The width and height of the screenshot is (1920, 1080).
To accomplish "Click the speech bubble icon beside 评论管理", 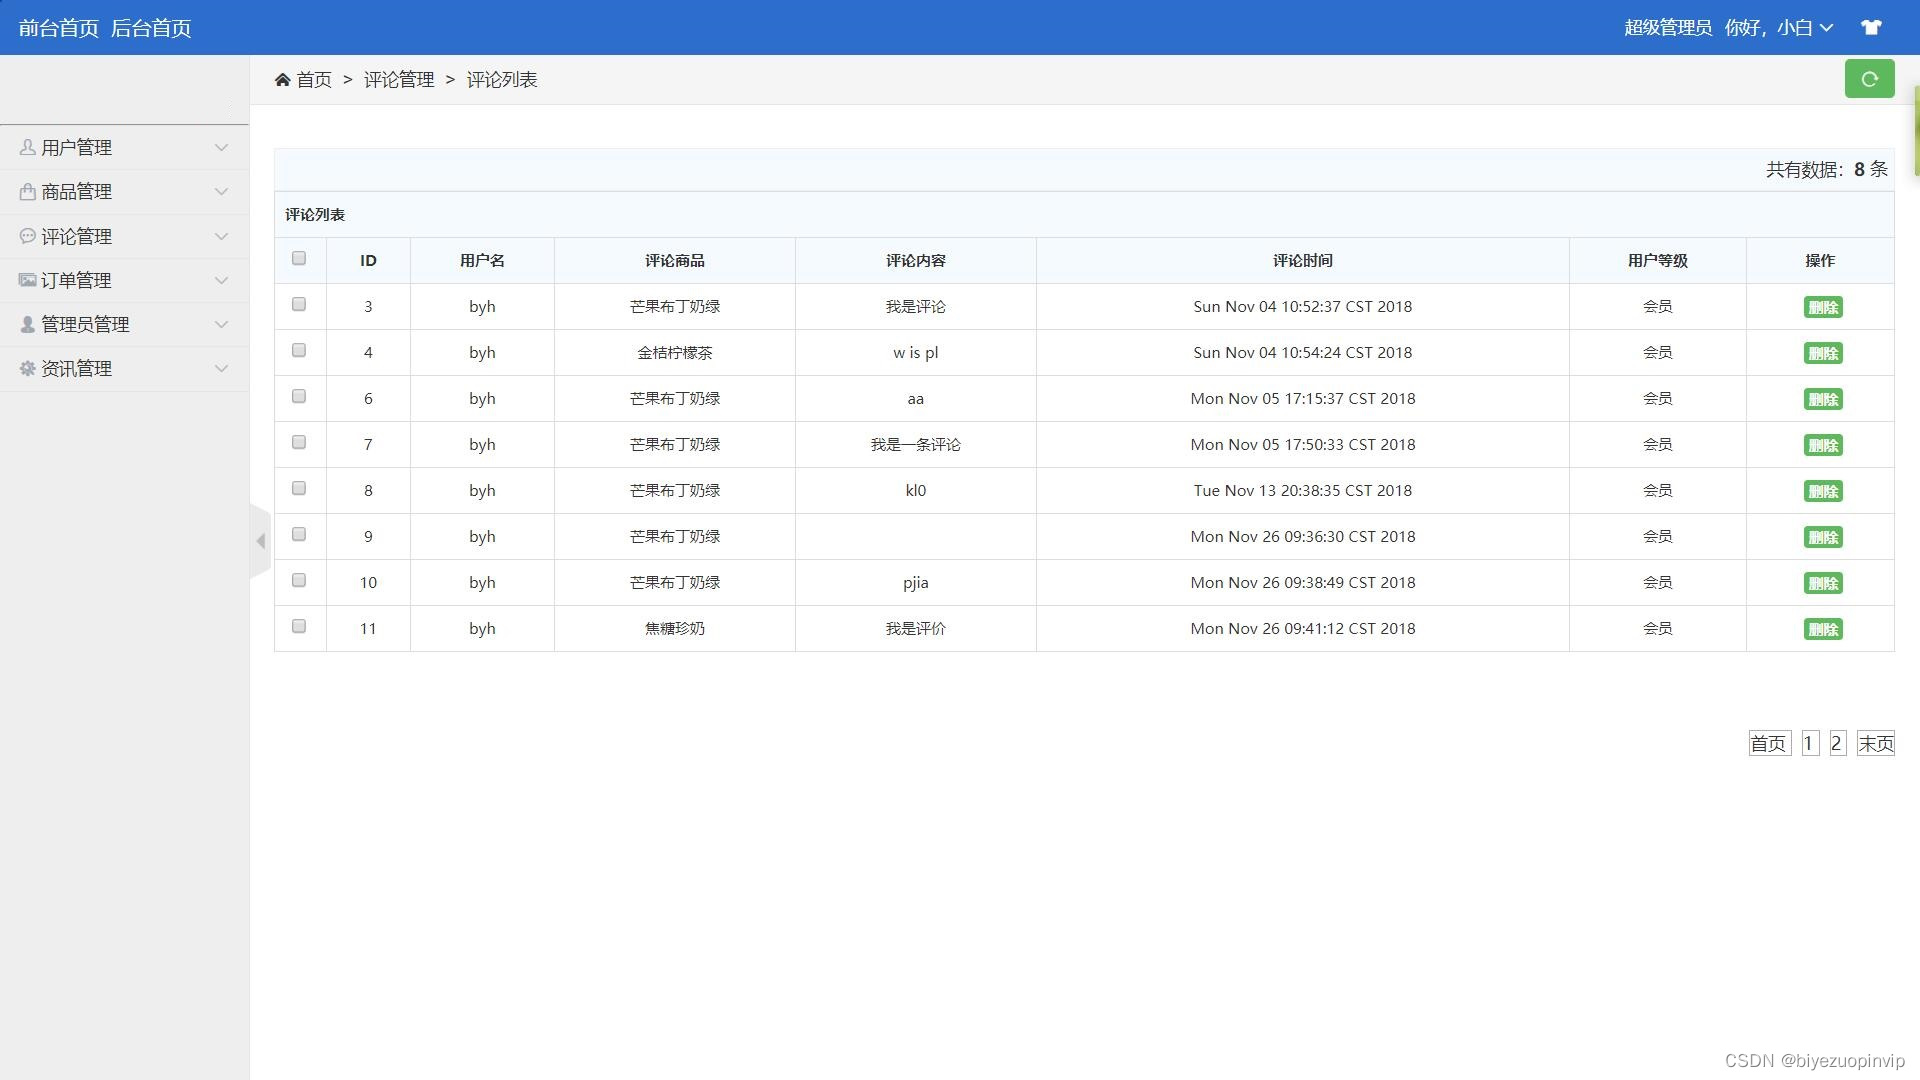I will [x=27, y=236].
